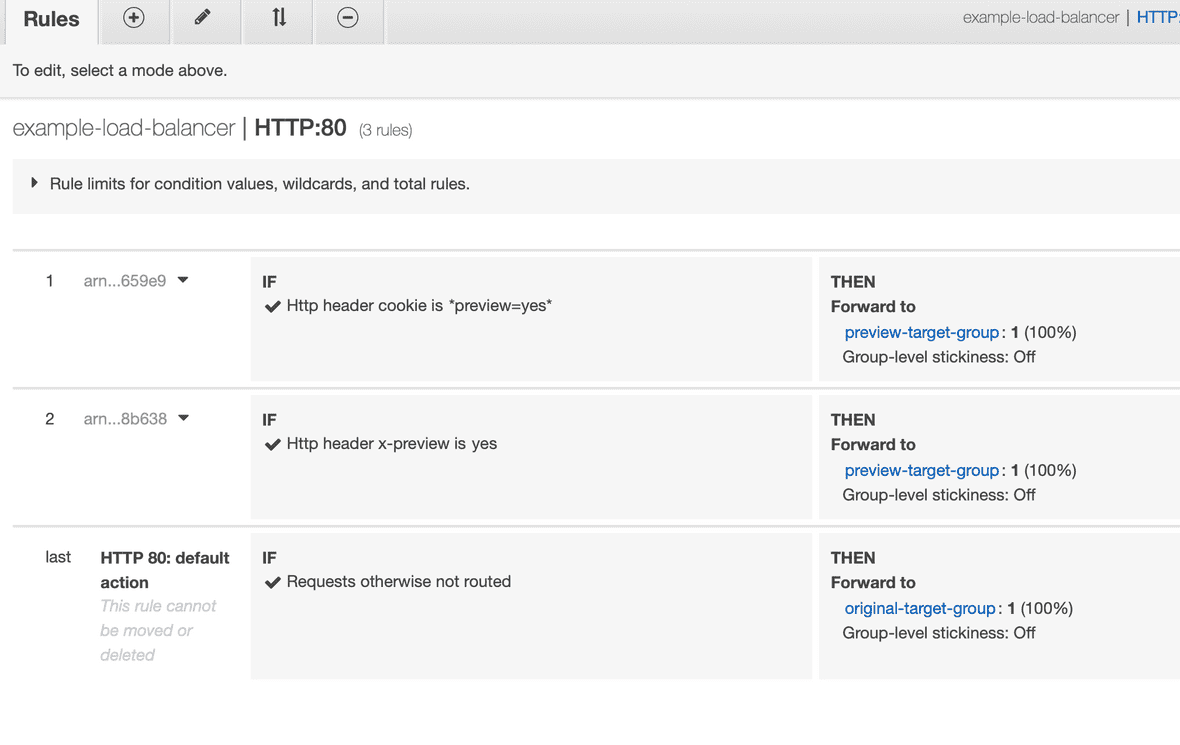Open original-target-group link in default rule

coord(919,608)
